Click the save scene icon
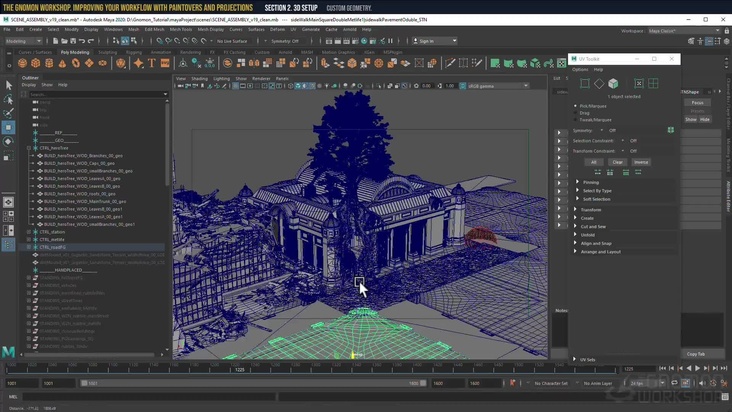The height and width of the screenshot is (412, 732). [73, 41]
